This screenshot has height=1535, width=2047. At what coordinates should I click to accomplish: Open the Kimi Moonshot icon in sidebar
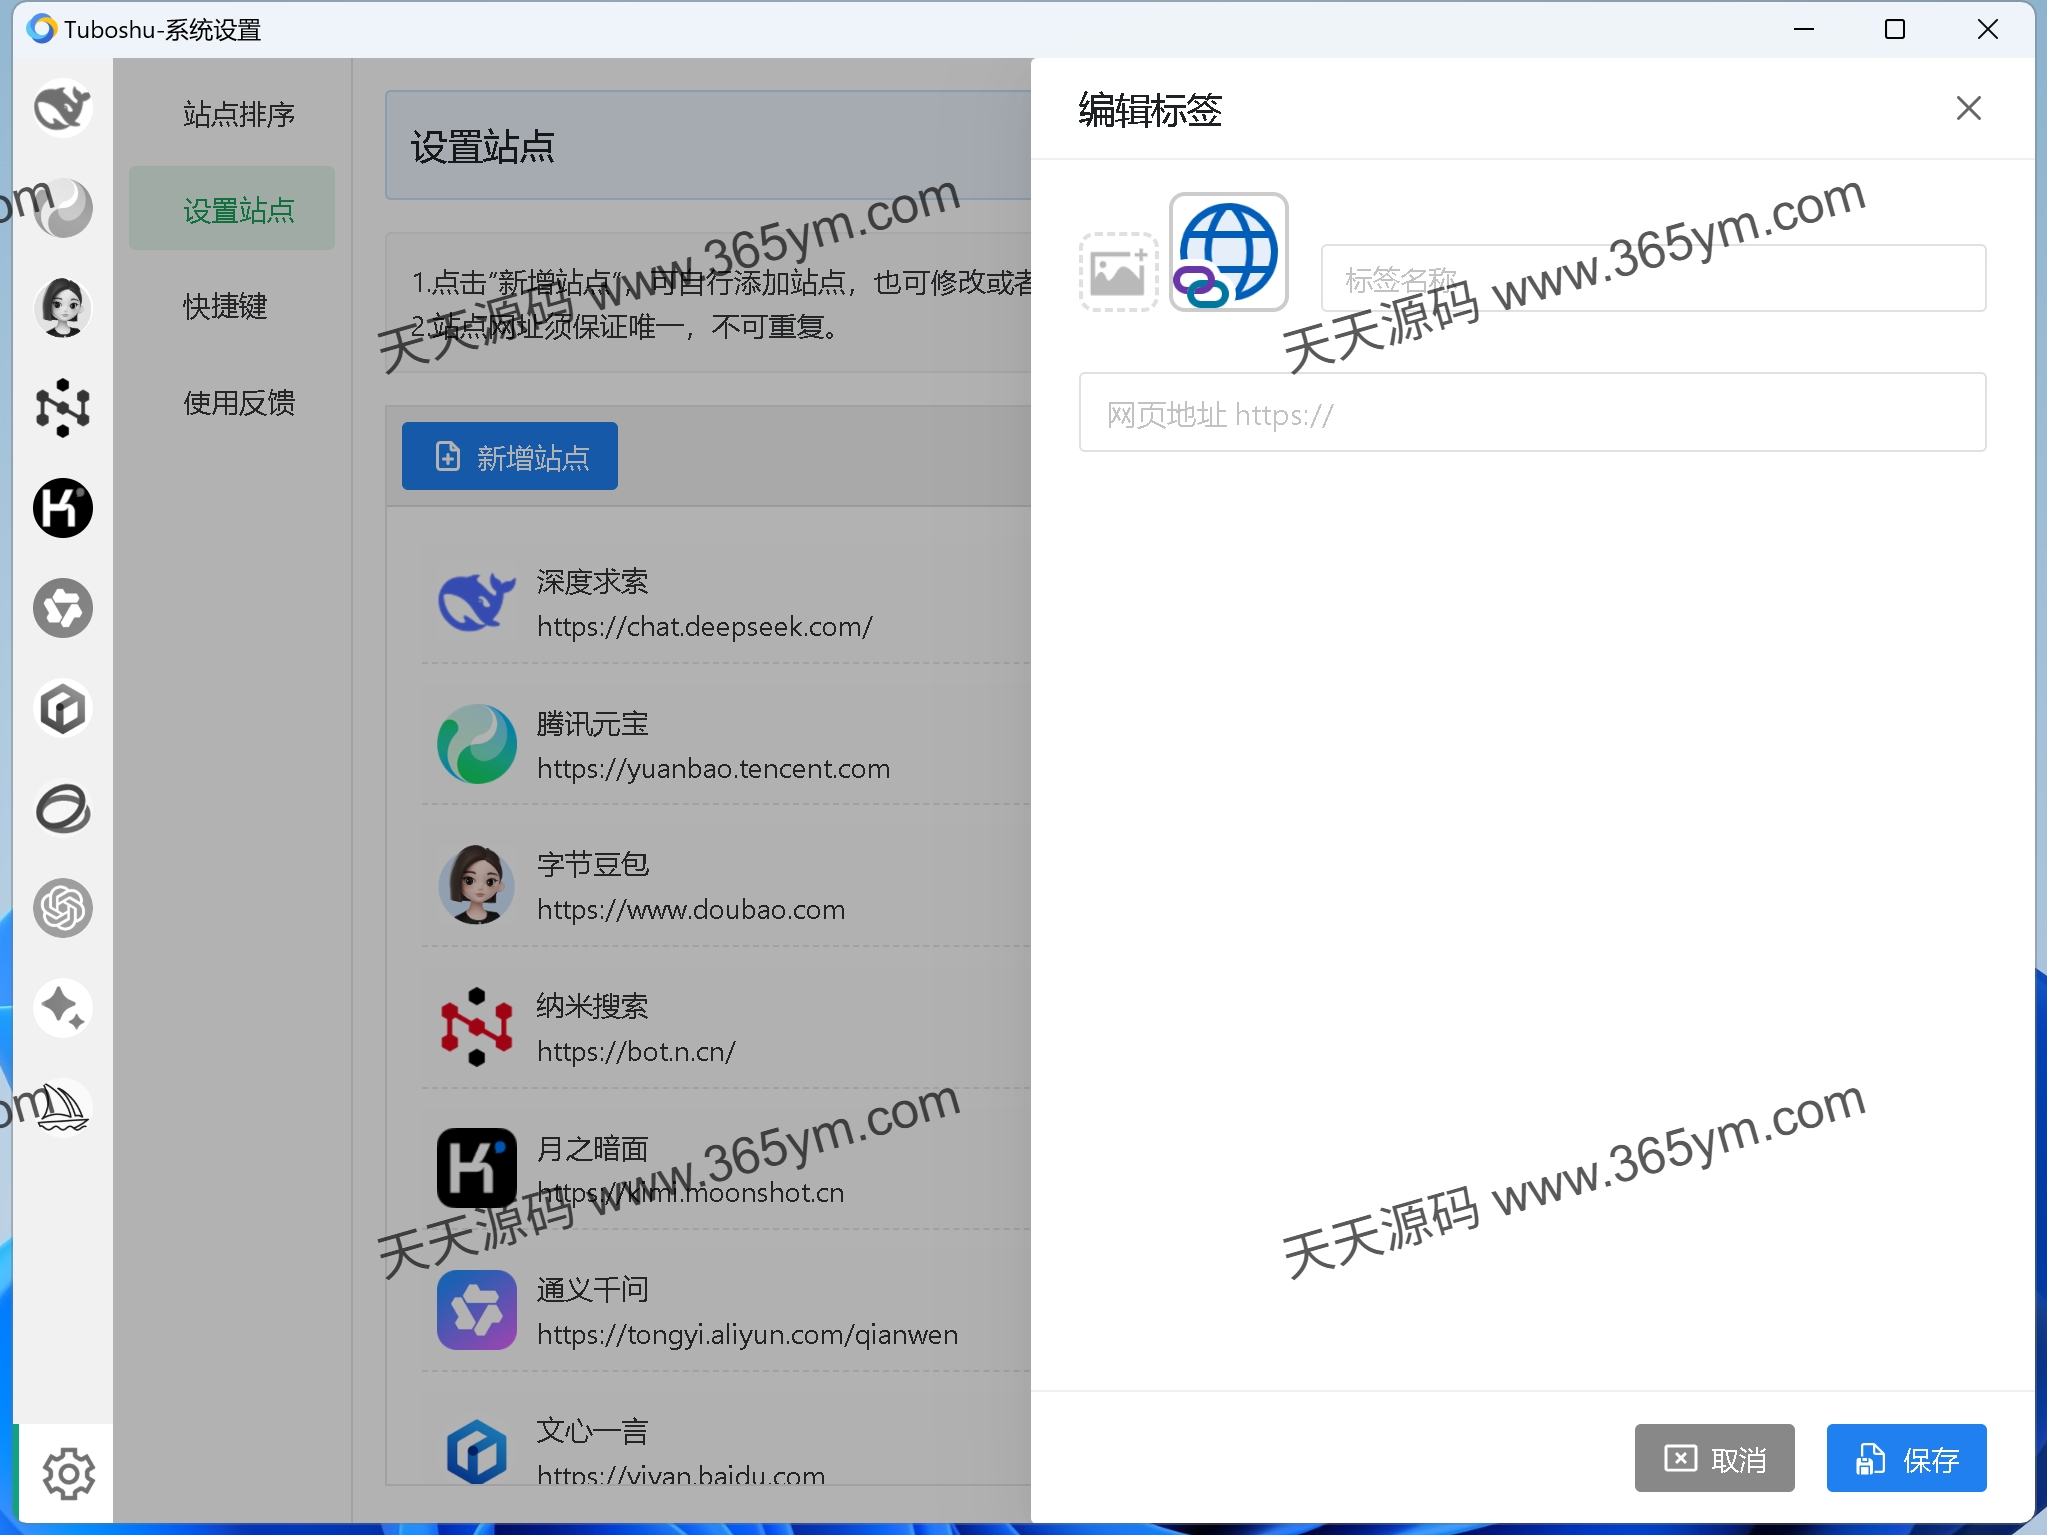(x=63, y=508)
